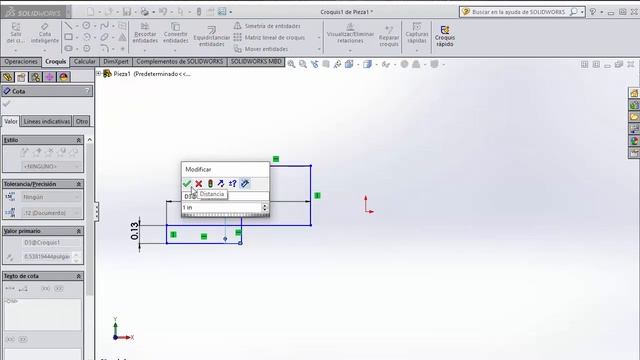The width and height of the screenshot is (640, 360).
Task: Select the Corner Rectangle tool
Action: click(68, 37)
